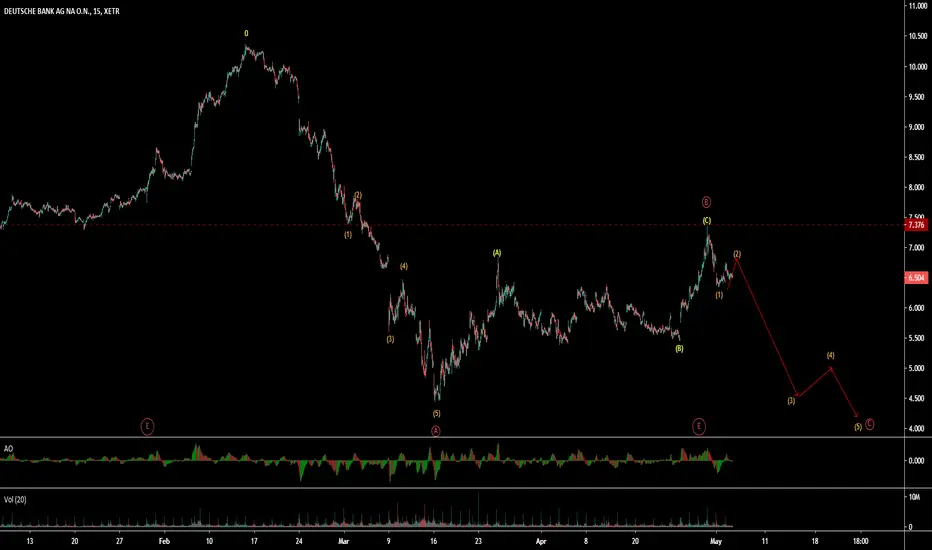Click the 27 date label on the time axis
This screenshot has width=932, height=550.
coord(119,542)
